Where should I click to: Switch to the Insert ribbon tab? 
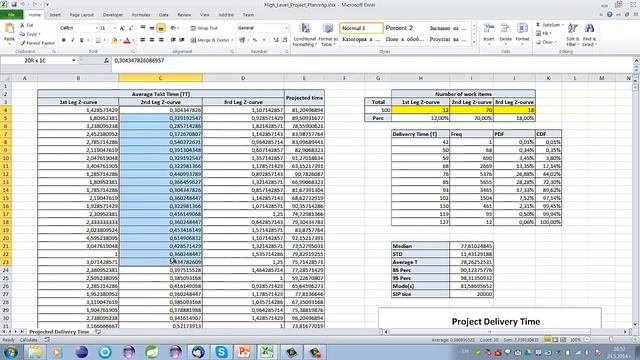coord(55,15)
